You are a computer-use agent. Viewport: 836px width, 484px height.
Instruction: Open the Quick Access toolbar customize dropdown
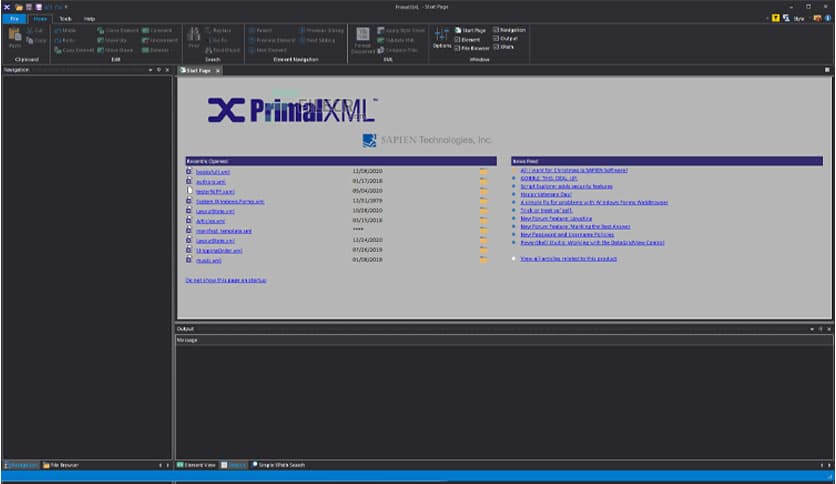(66, 7)
